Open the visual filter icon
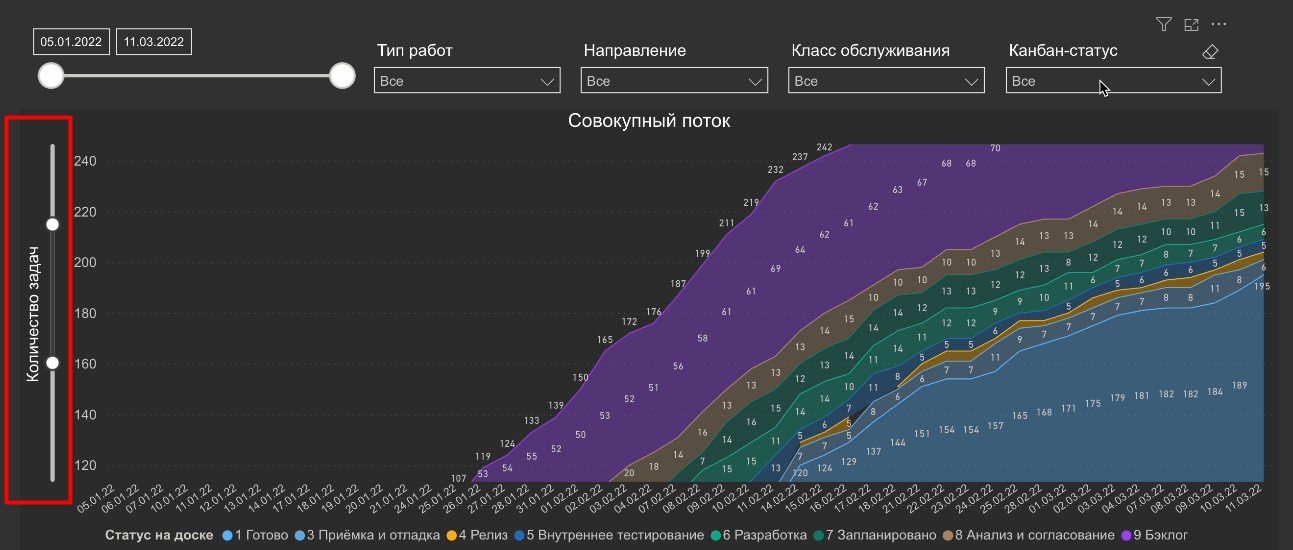Viewport: 1293px width, 550px height. click(x=1163, y=24)
